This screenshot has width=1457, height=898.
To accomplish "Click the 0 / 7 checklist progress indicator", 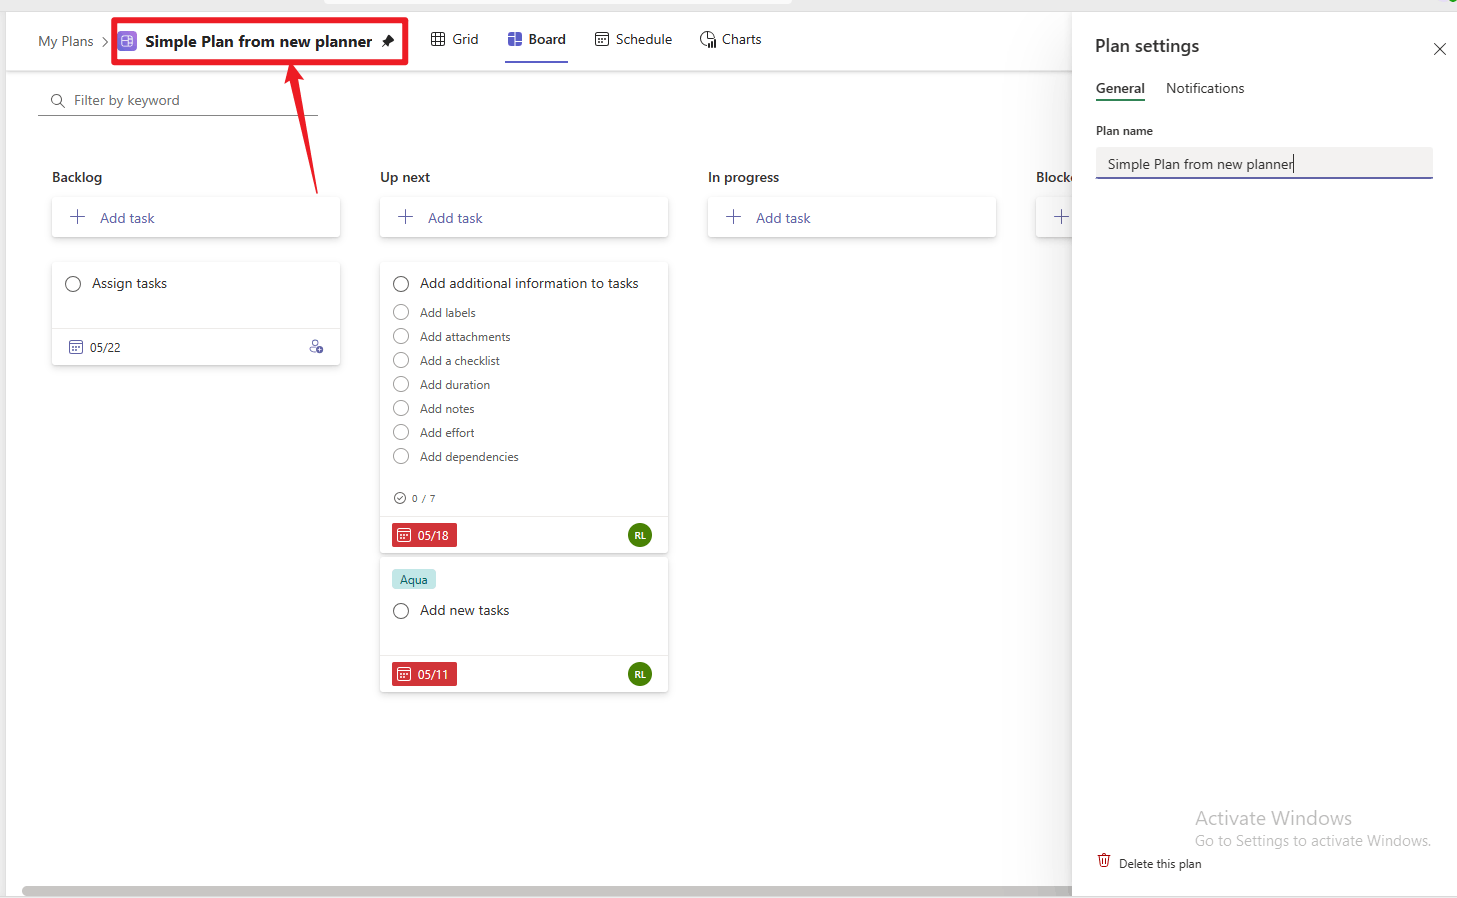I will click(414, 498).
